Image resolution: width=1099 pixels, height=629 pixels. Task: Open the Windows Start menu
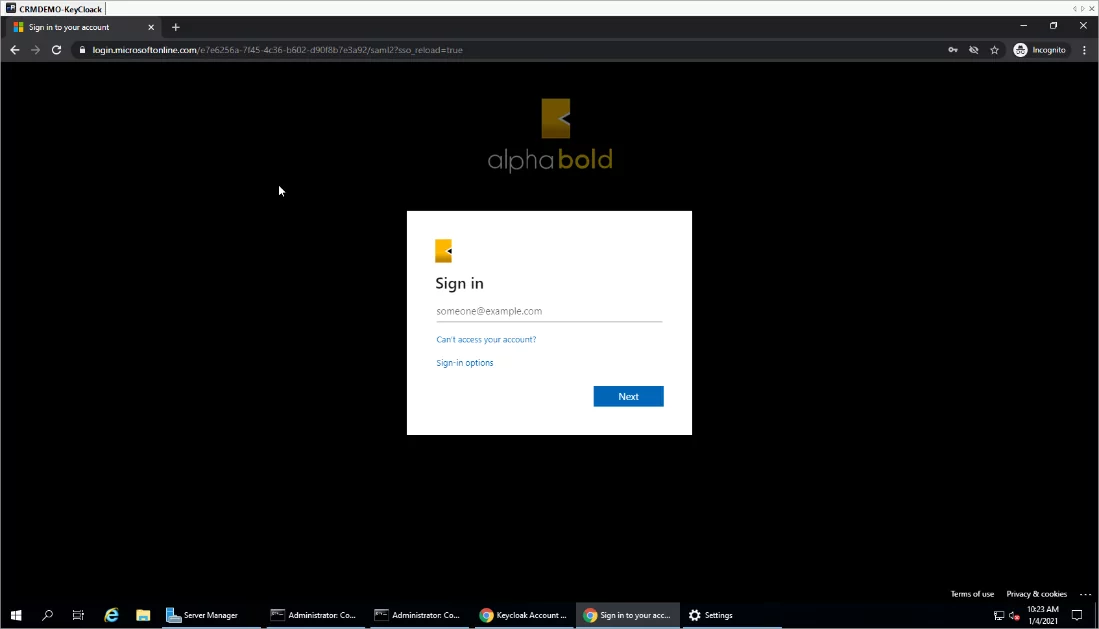(15, 615)
